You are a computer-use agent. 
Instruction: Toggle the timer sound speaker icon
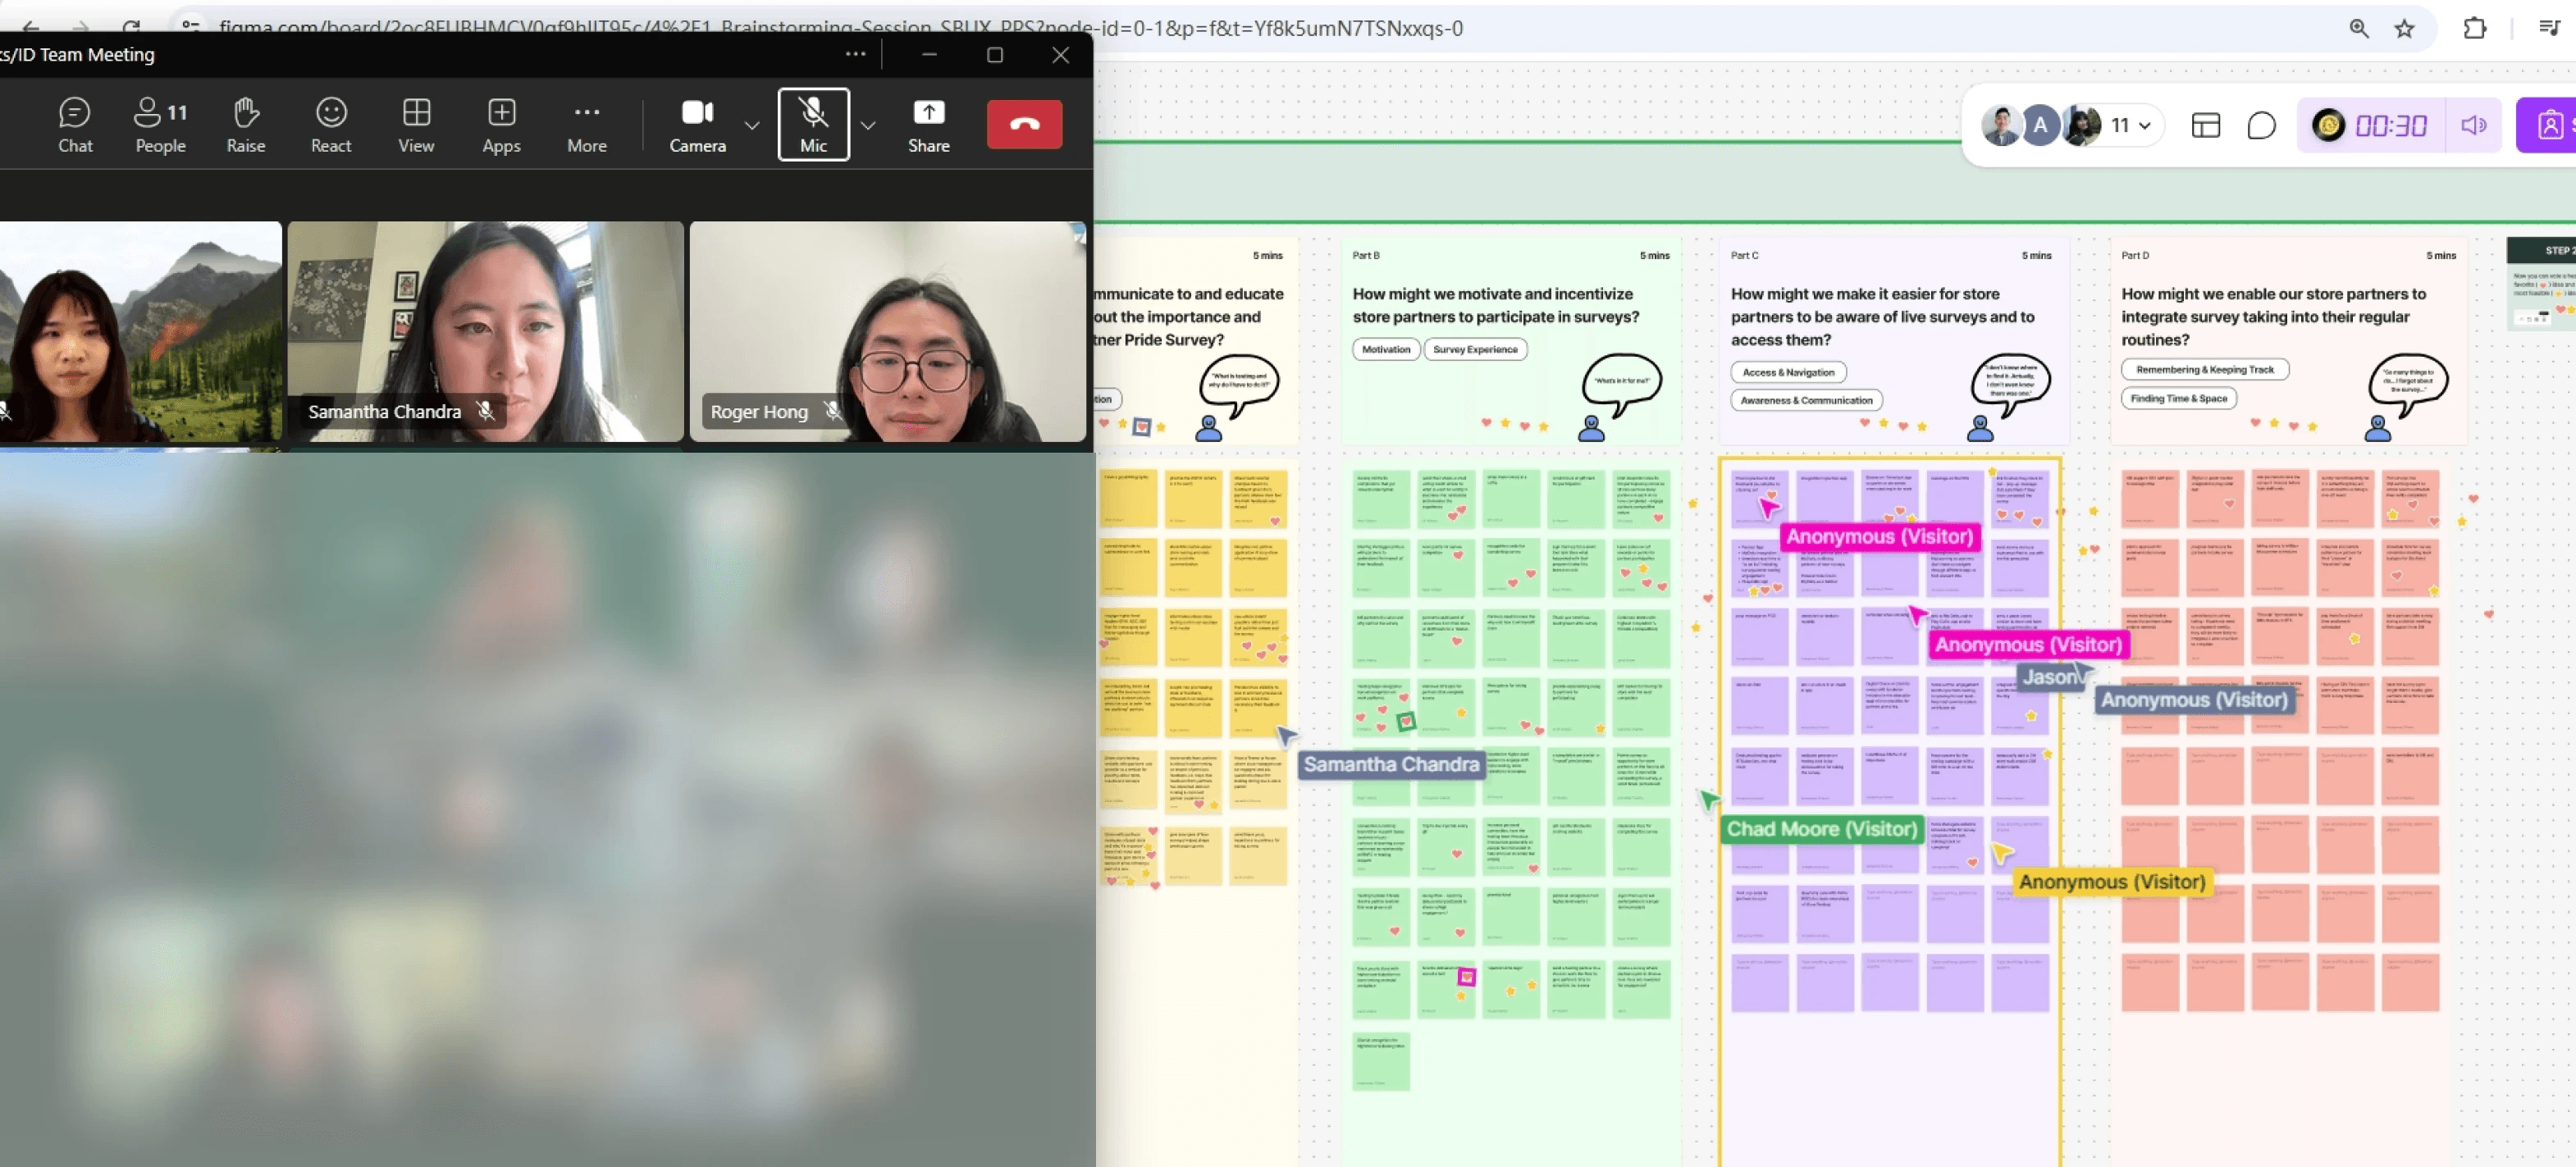tap(2473, 125)
